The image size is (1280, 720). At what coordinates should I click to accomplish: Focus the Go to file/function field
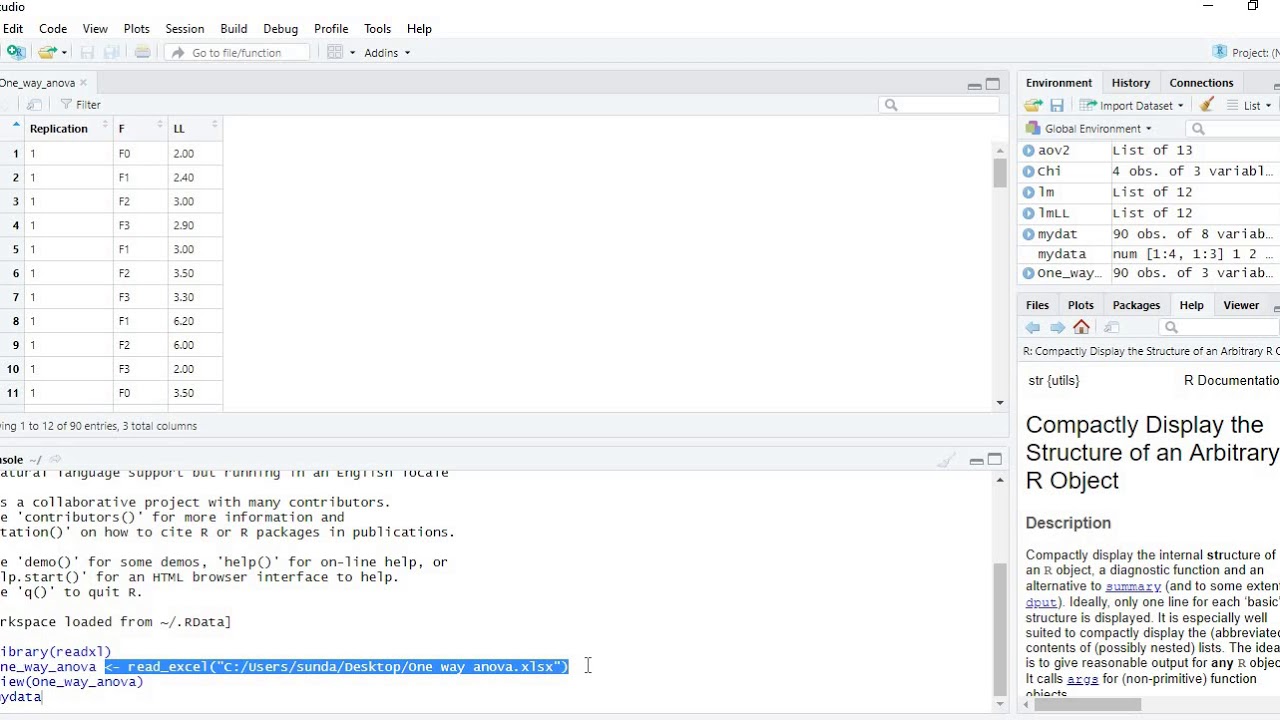(237, 53)
